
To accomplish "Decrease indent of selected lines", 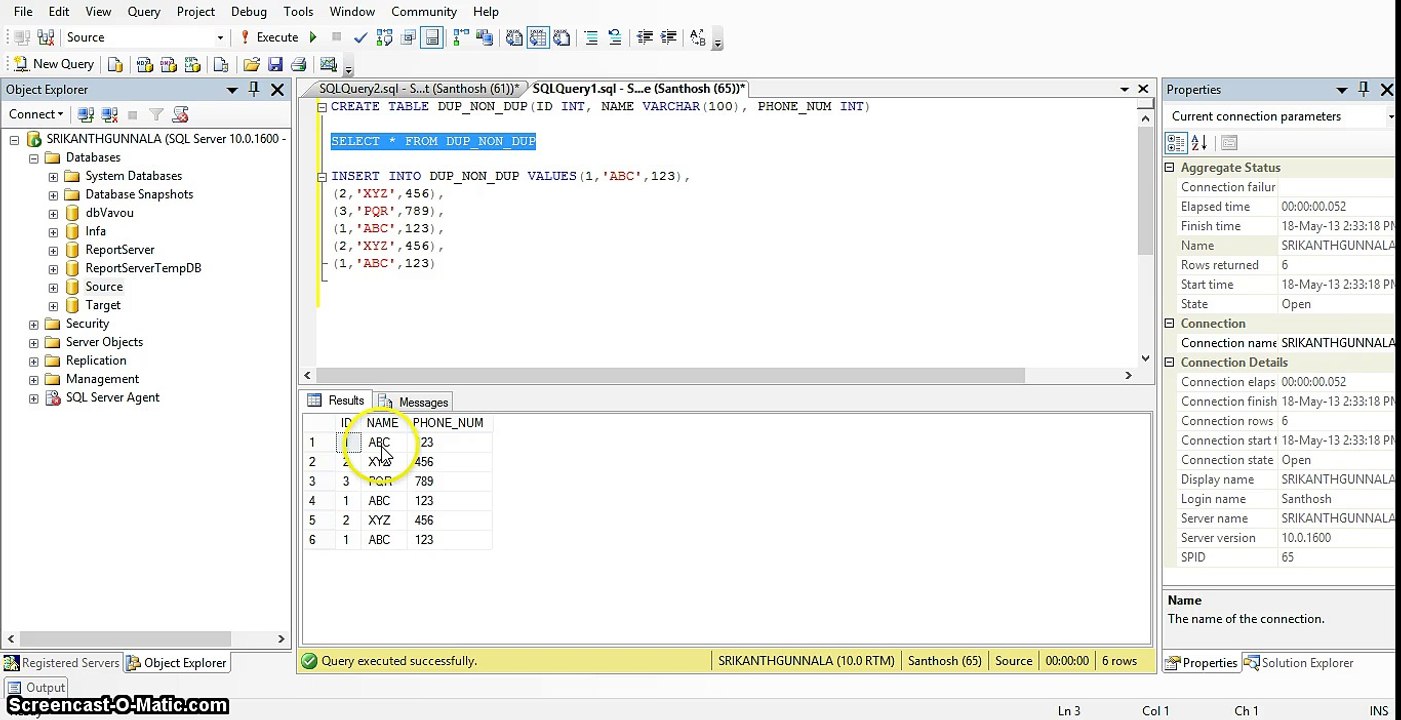I will [645, 38].
